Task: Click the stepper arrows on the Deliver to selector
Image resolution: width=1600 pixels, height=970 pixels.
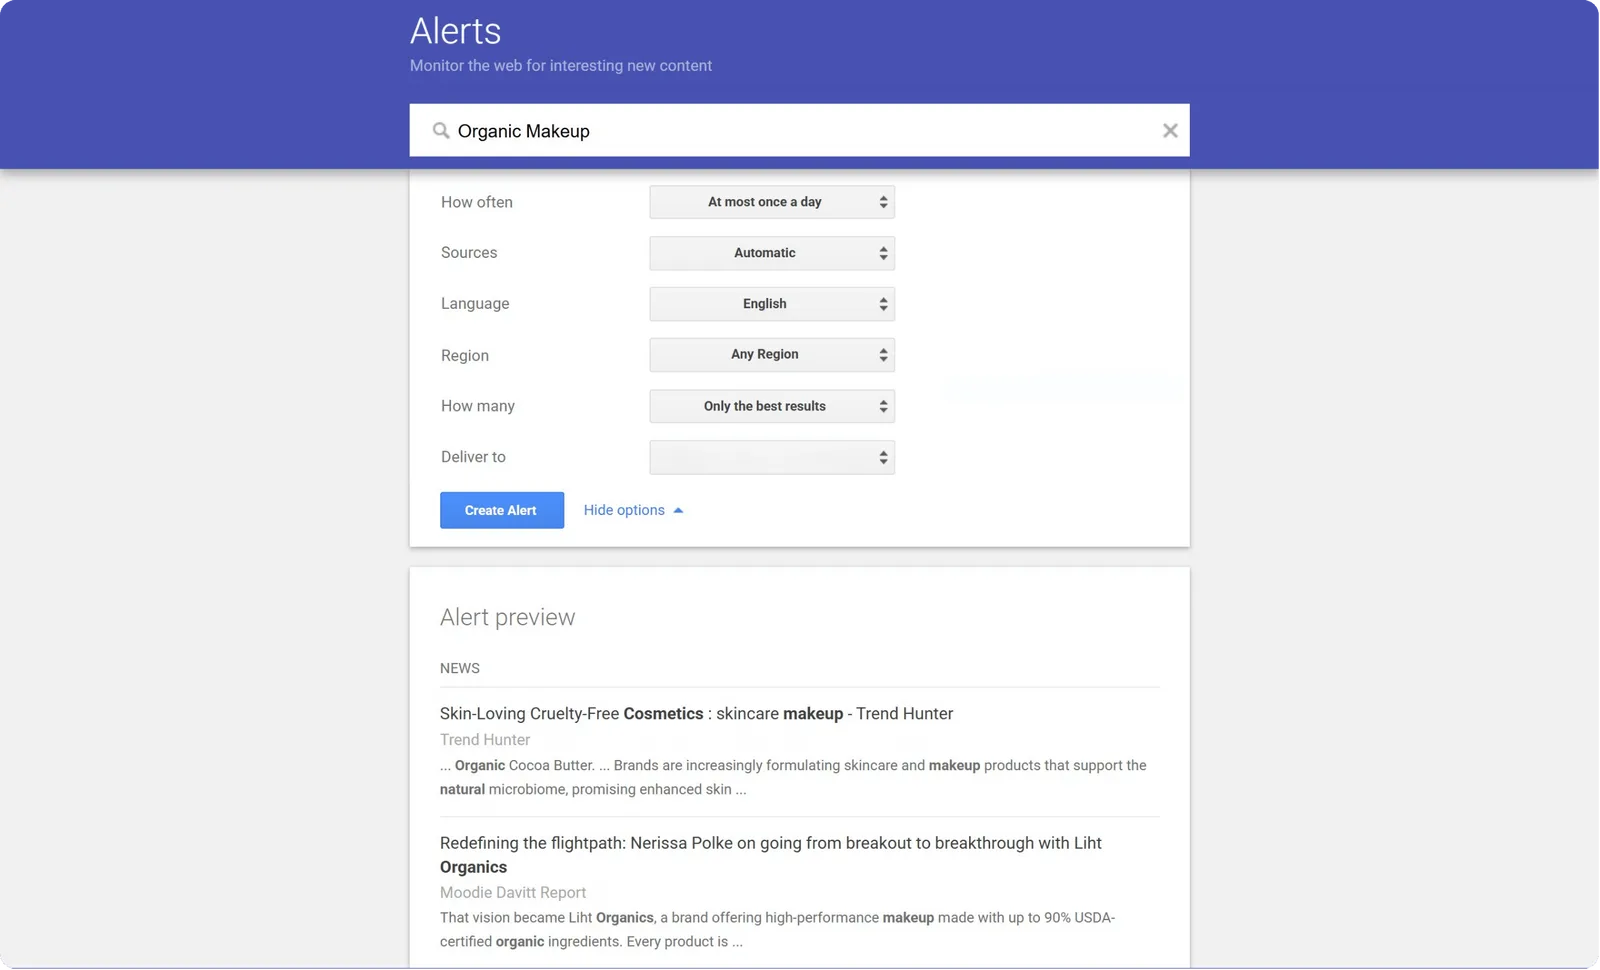Action: click(883, 457)
